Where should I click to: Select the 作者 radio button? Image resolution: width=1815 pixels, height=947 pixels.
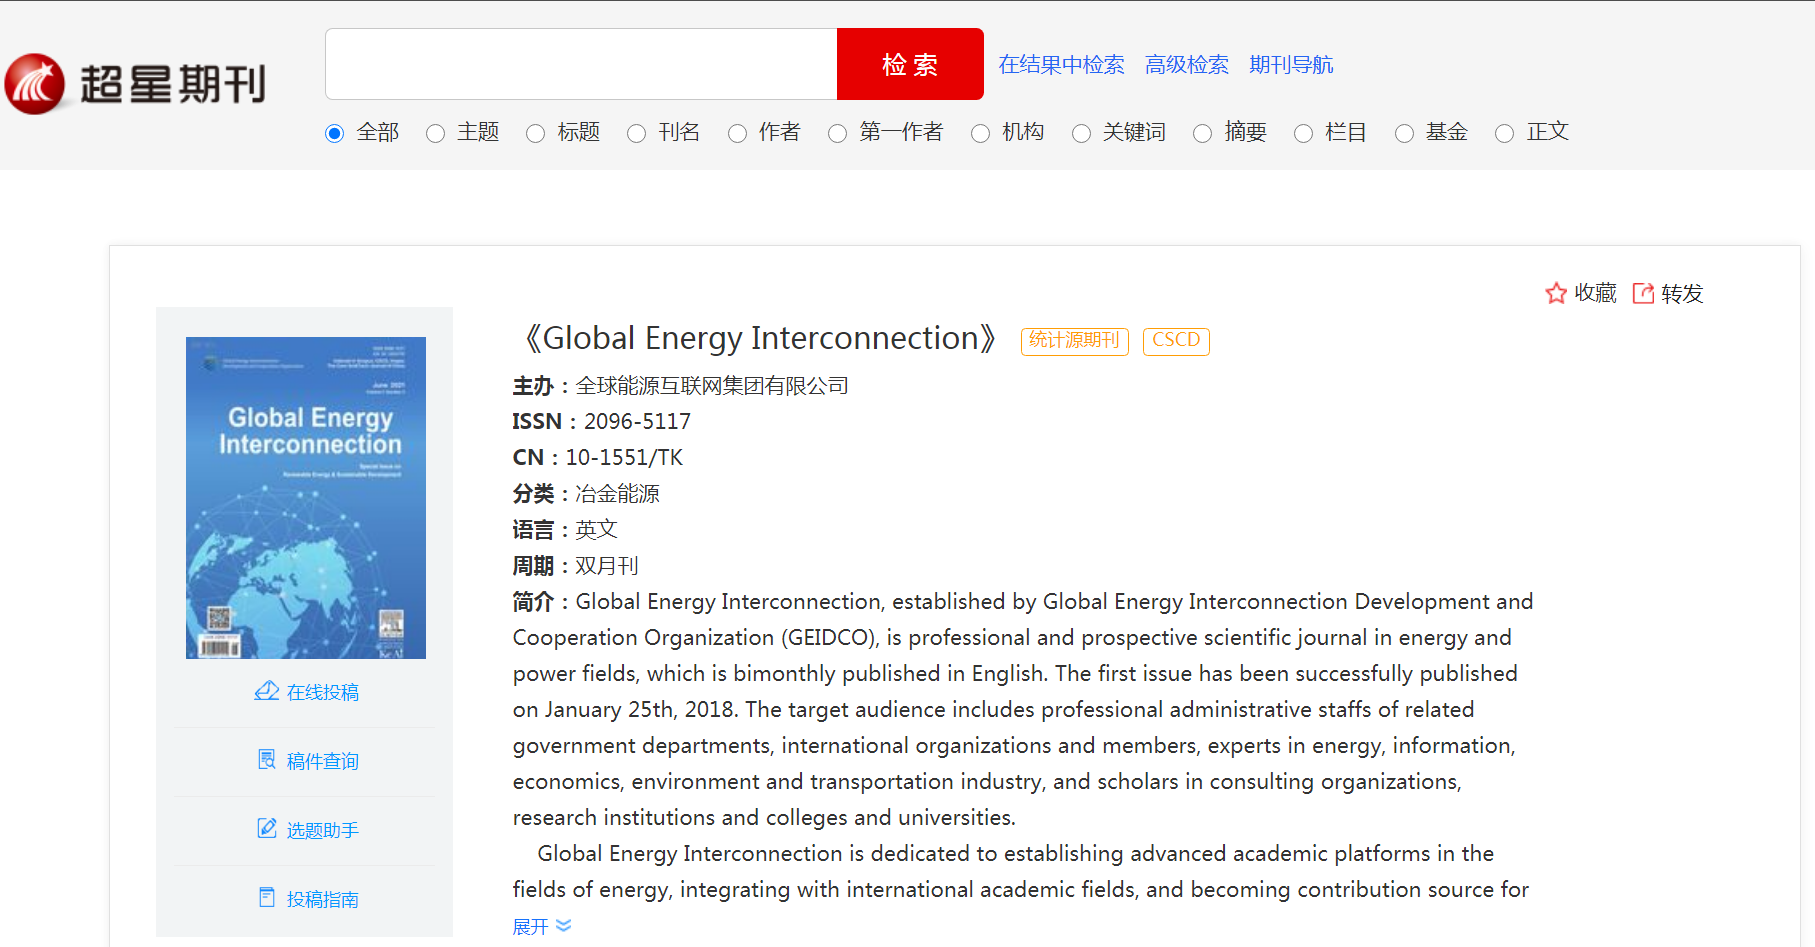[738, 133]
